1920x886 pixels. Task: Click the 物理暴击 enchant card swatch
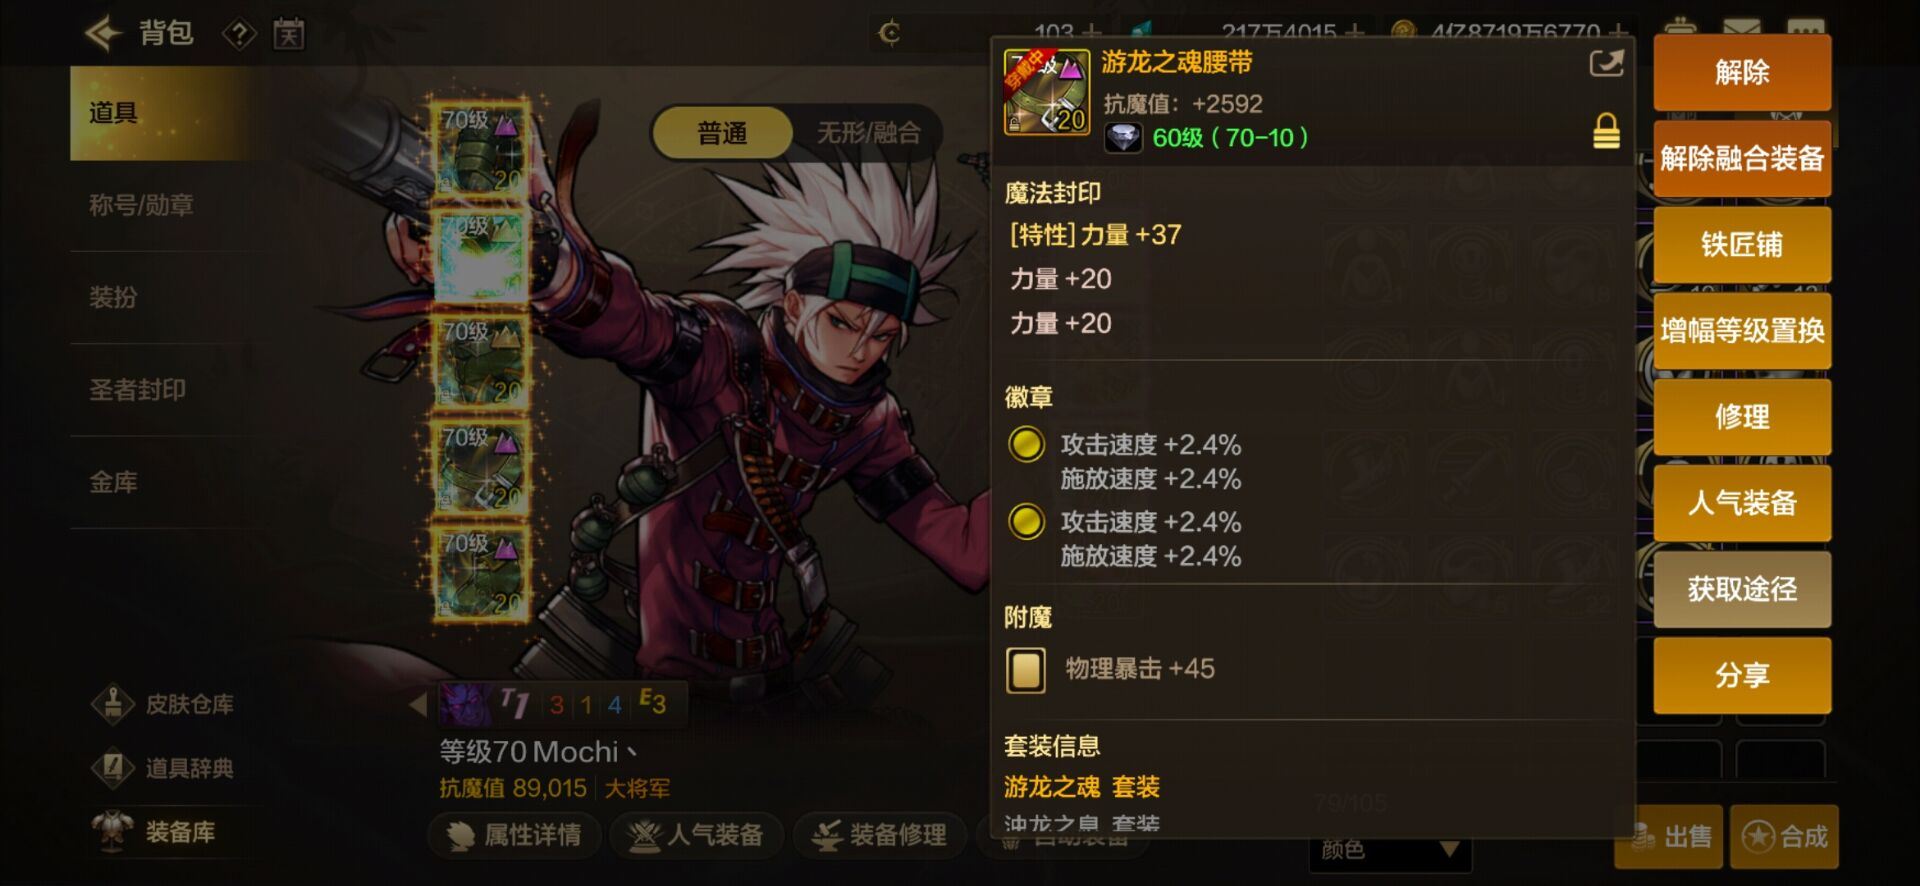click(1026, 670)
